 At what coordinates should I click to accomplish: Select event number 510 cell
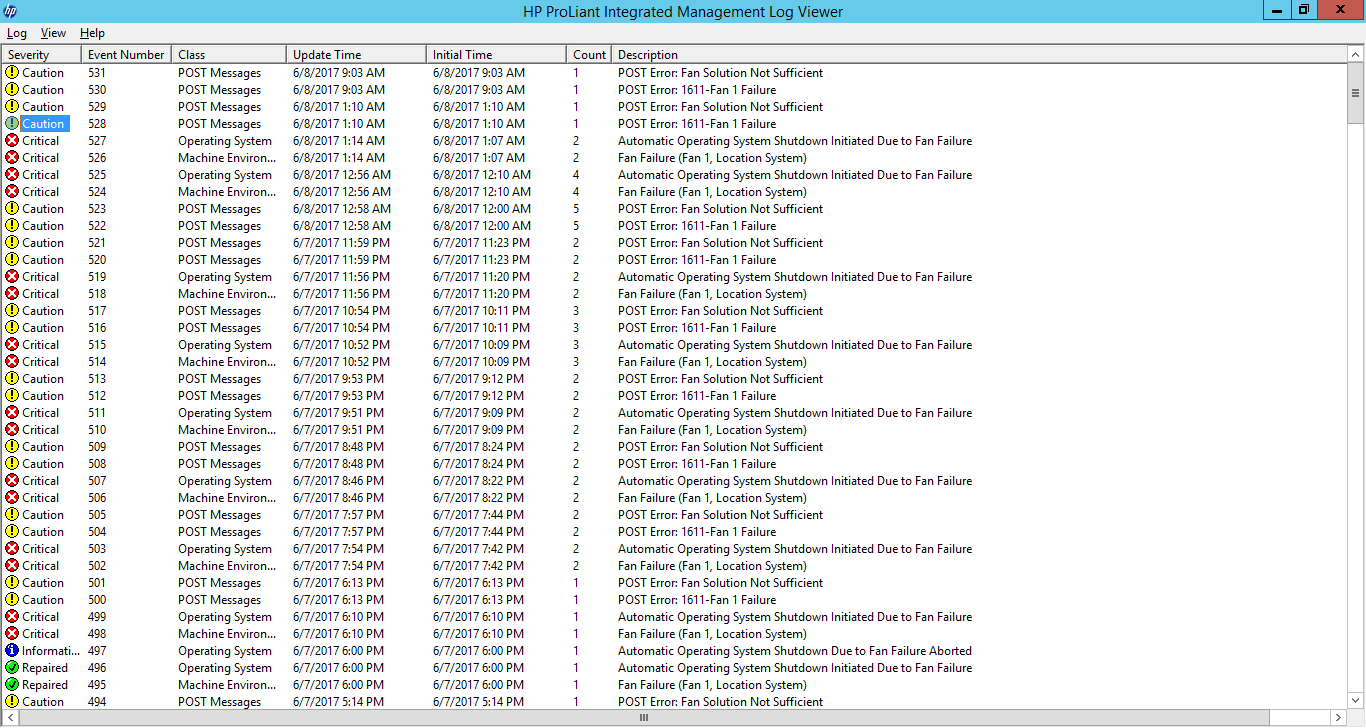click(97, 430)
